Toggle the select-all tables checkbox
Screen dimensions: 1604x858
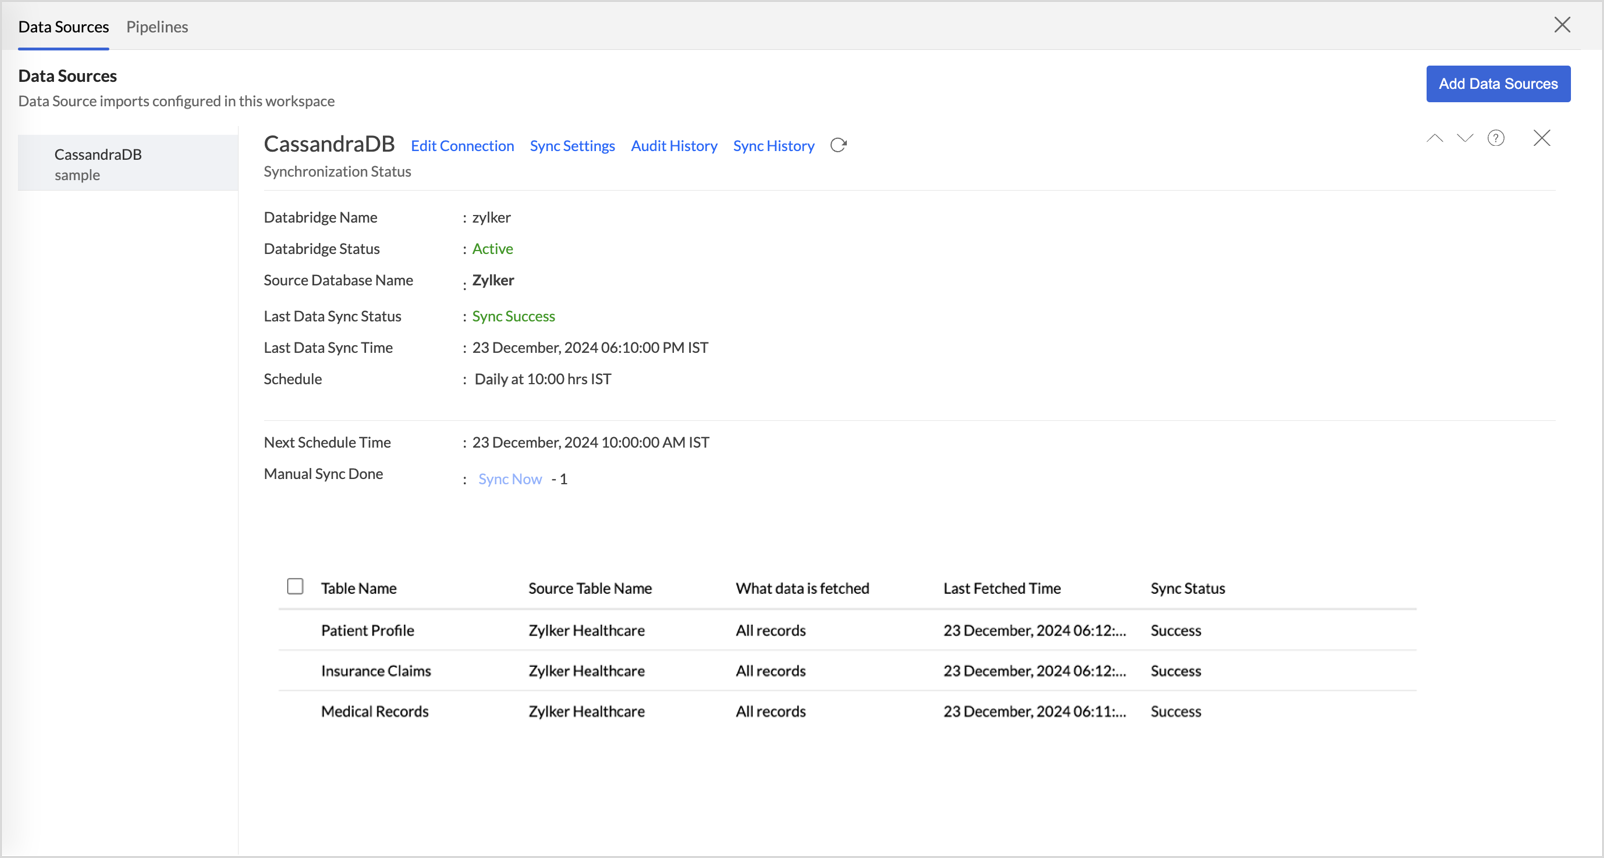pos(295,587)
